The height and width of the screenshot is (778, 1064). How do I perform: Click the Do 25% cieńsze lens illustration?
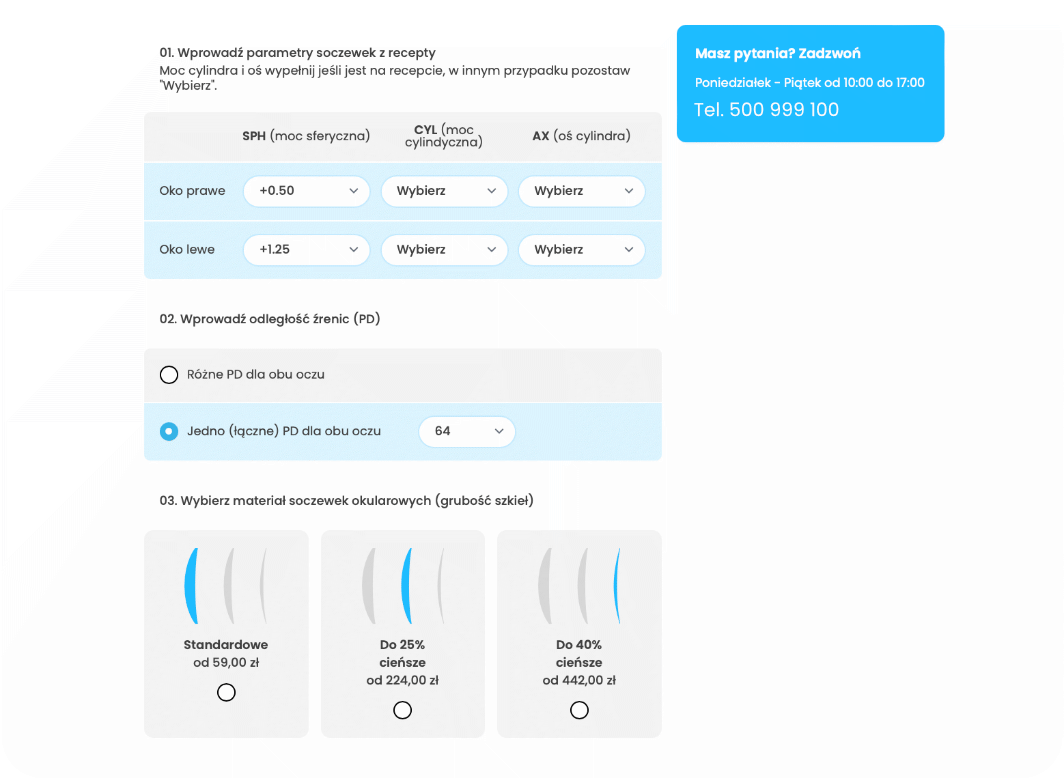pyautogui.click(x=402, y=586)
